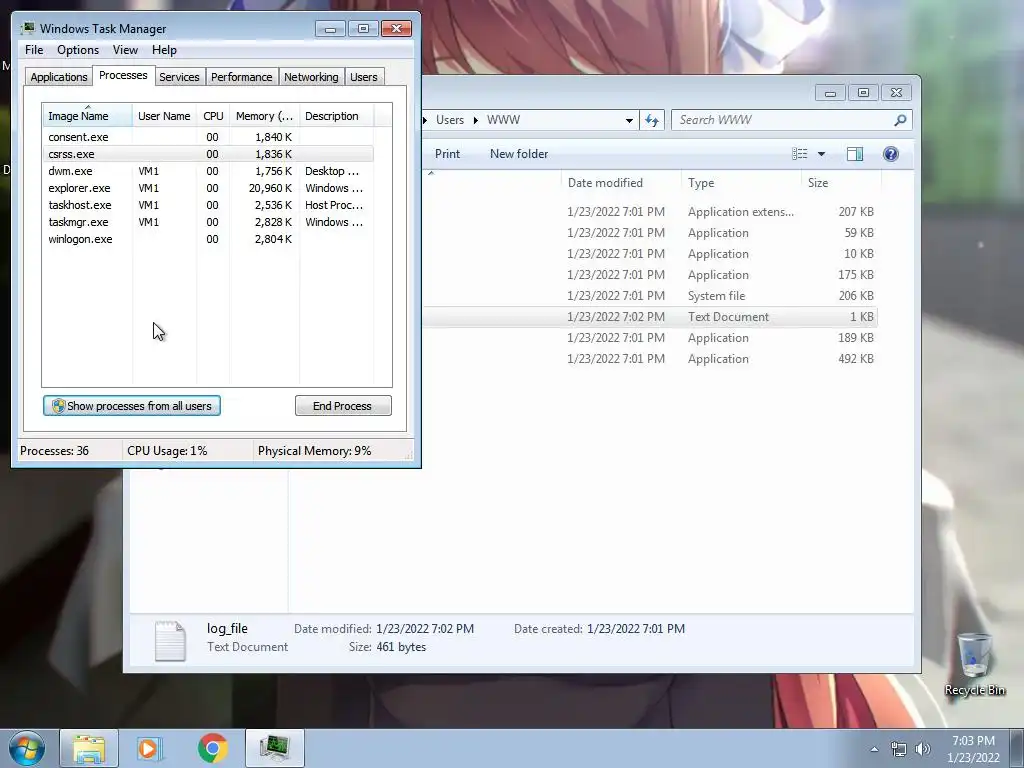The height and width of the screenshot is (768, 1024).
Task: Open Task Manager File menu
Action: click(x=34, y=50)
